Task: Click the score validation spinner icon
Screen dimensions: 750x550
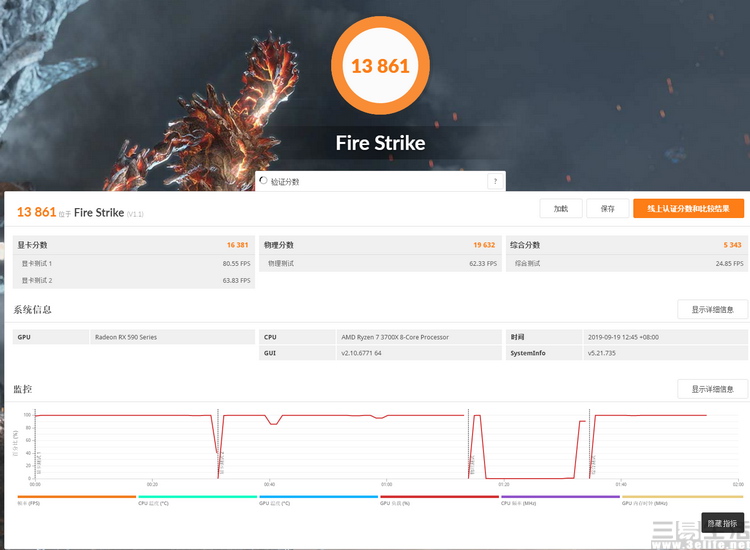Action: coord(263,180)
